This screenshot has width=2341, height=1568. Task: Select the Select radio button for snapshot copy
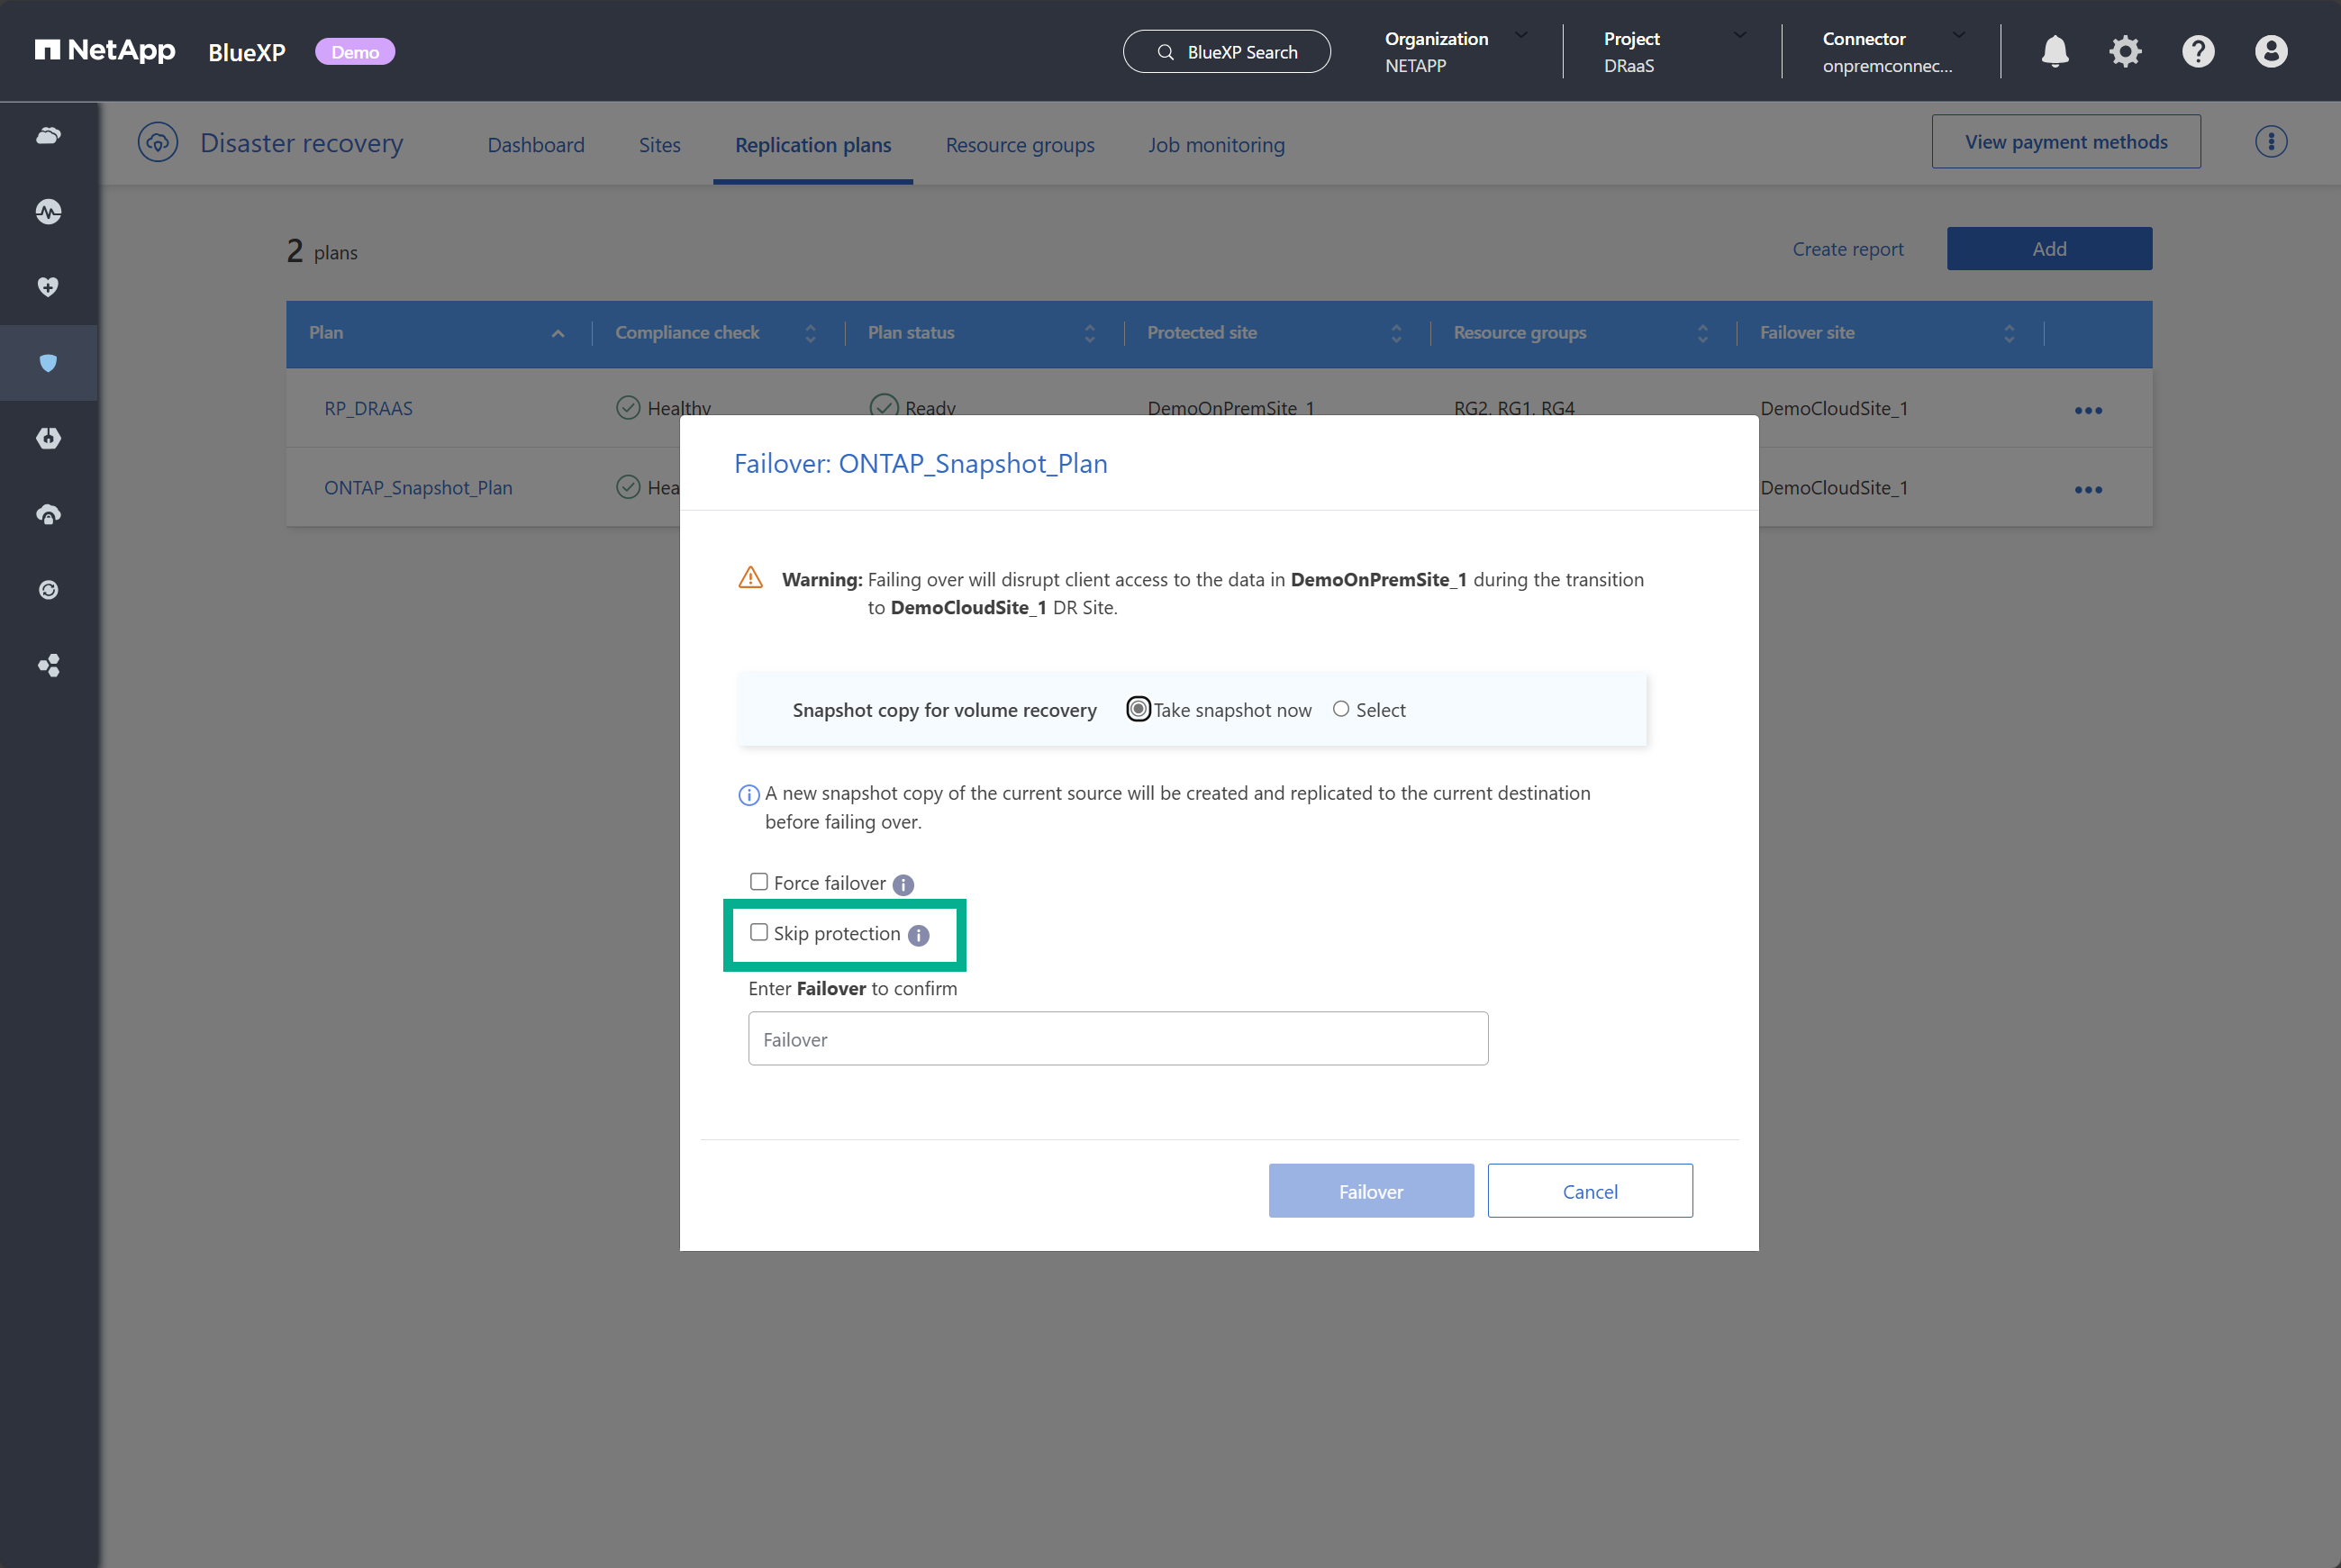1341,708
